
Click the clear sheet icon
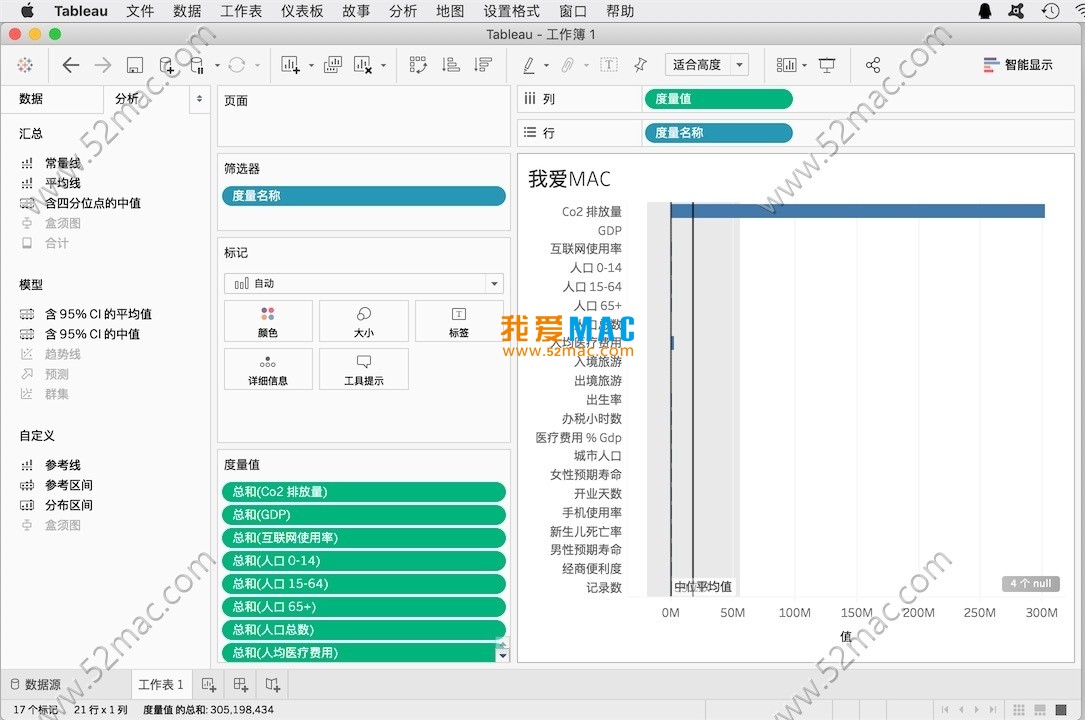(x=363, y=65)
